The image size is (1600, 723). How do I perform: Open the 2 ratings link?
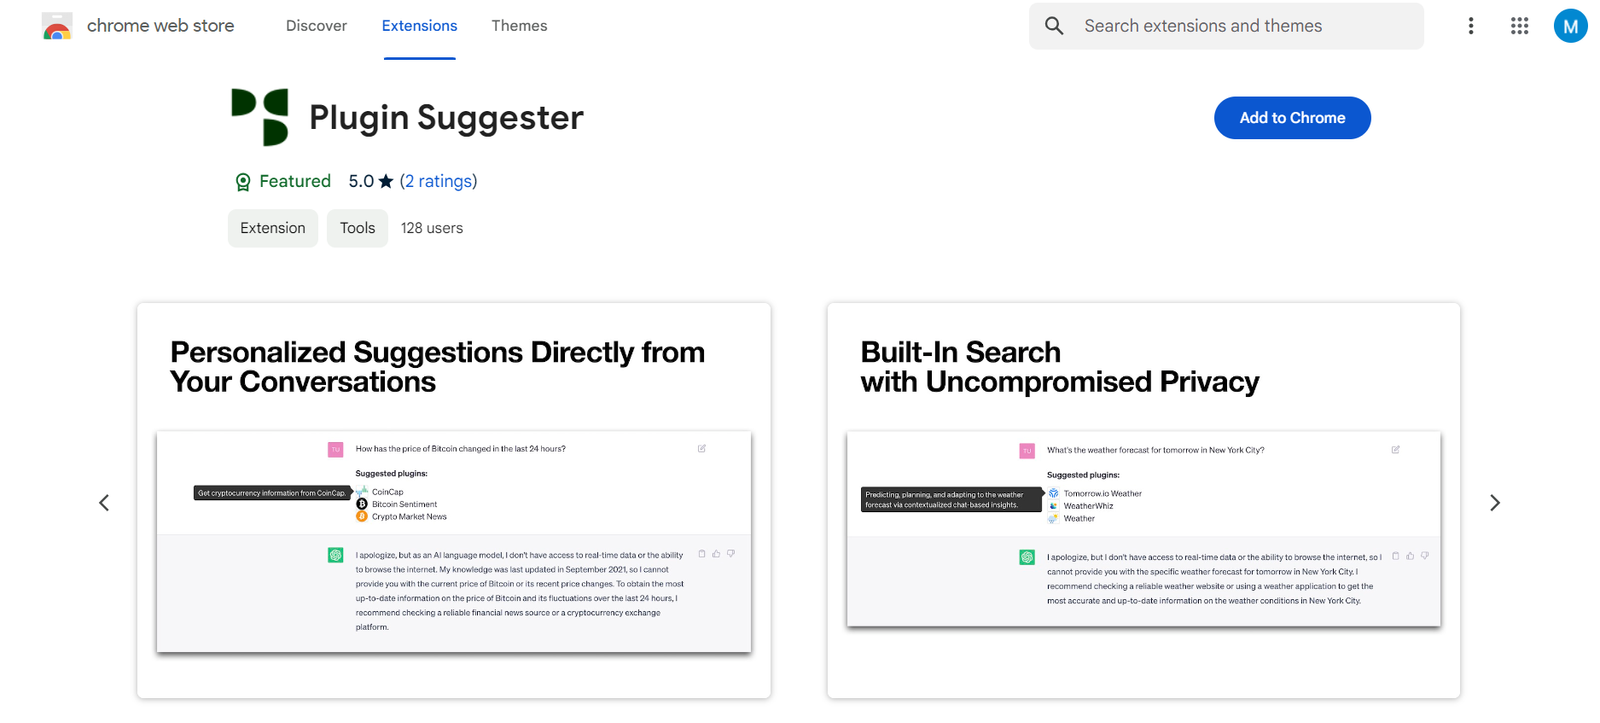tap(438, 181)
